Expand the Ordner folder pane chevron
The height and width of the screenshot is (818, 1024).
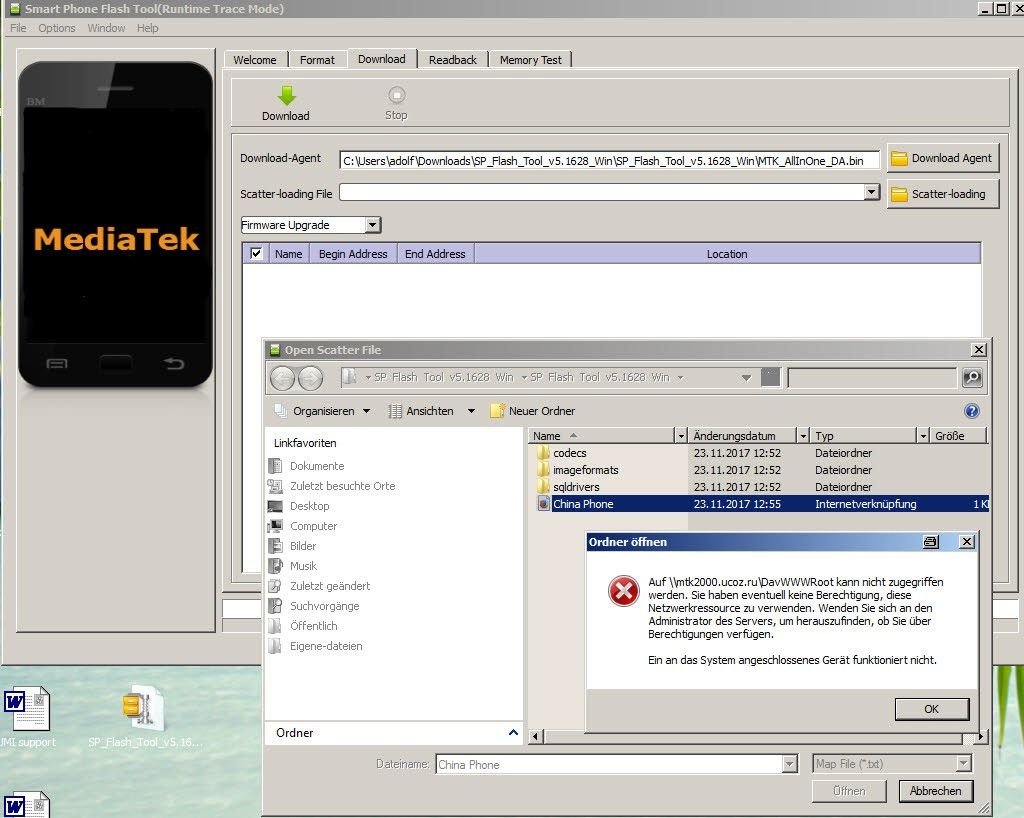pos(513,732)
